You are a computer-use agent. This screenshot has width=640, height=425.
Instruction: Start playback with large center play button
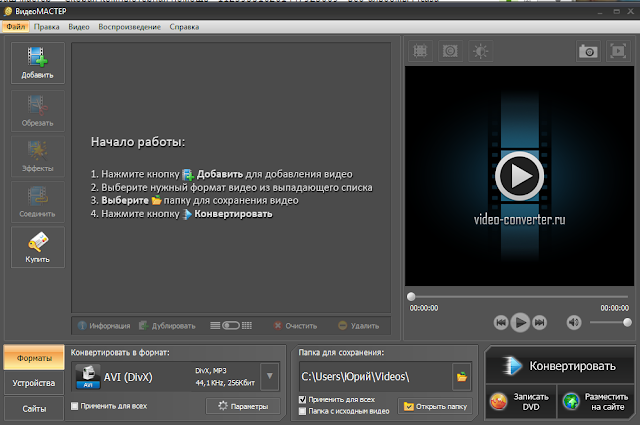tap(519, 176)
